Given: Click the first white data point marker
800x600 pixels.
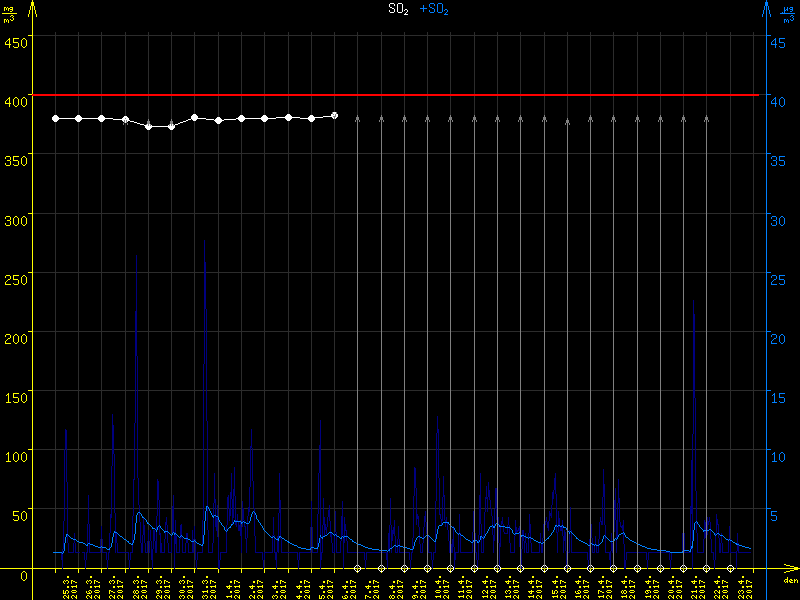Looking at the screenshot, I should click(x=56, y=118).
